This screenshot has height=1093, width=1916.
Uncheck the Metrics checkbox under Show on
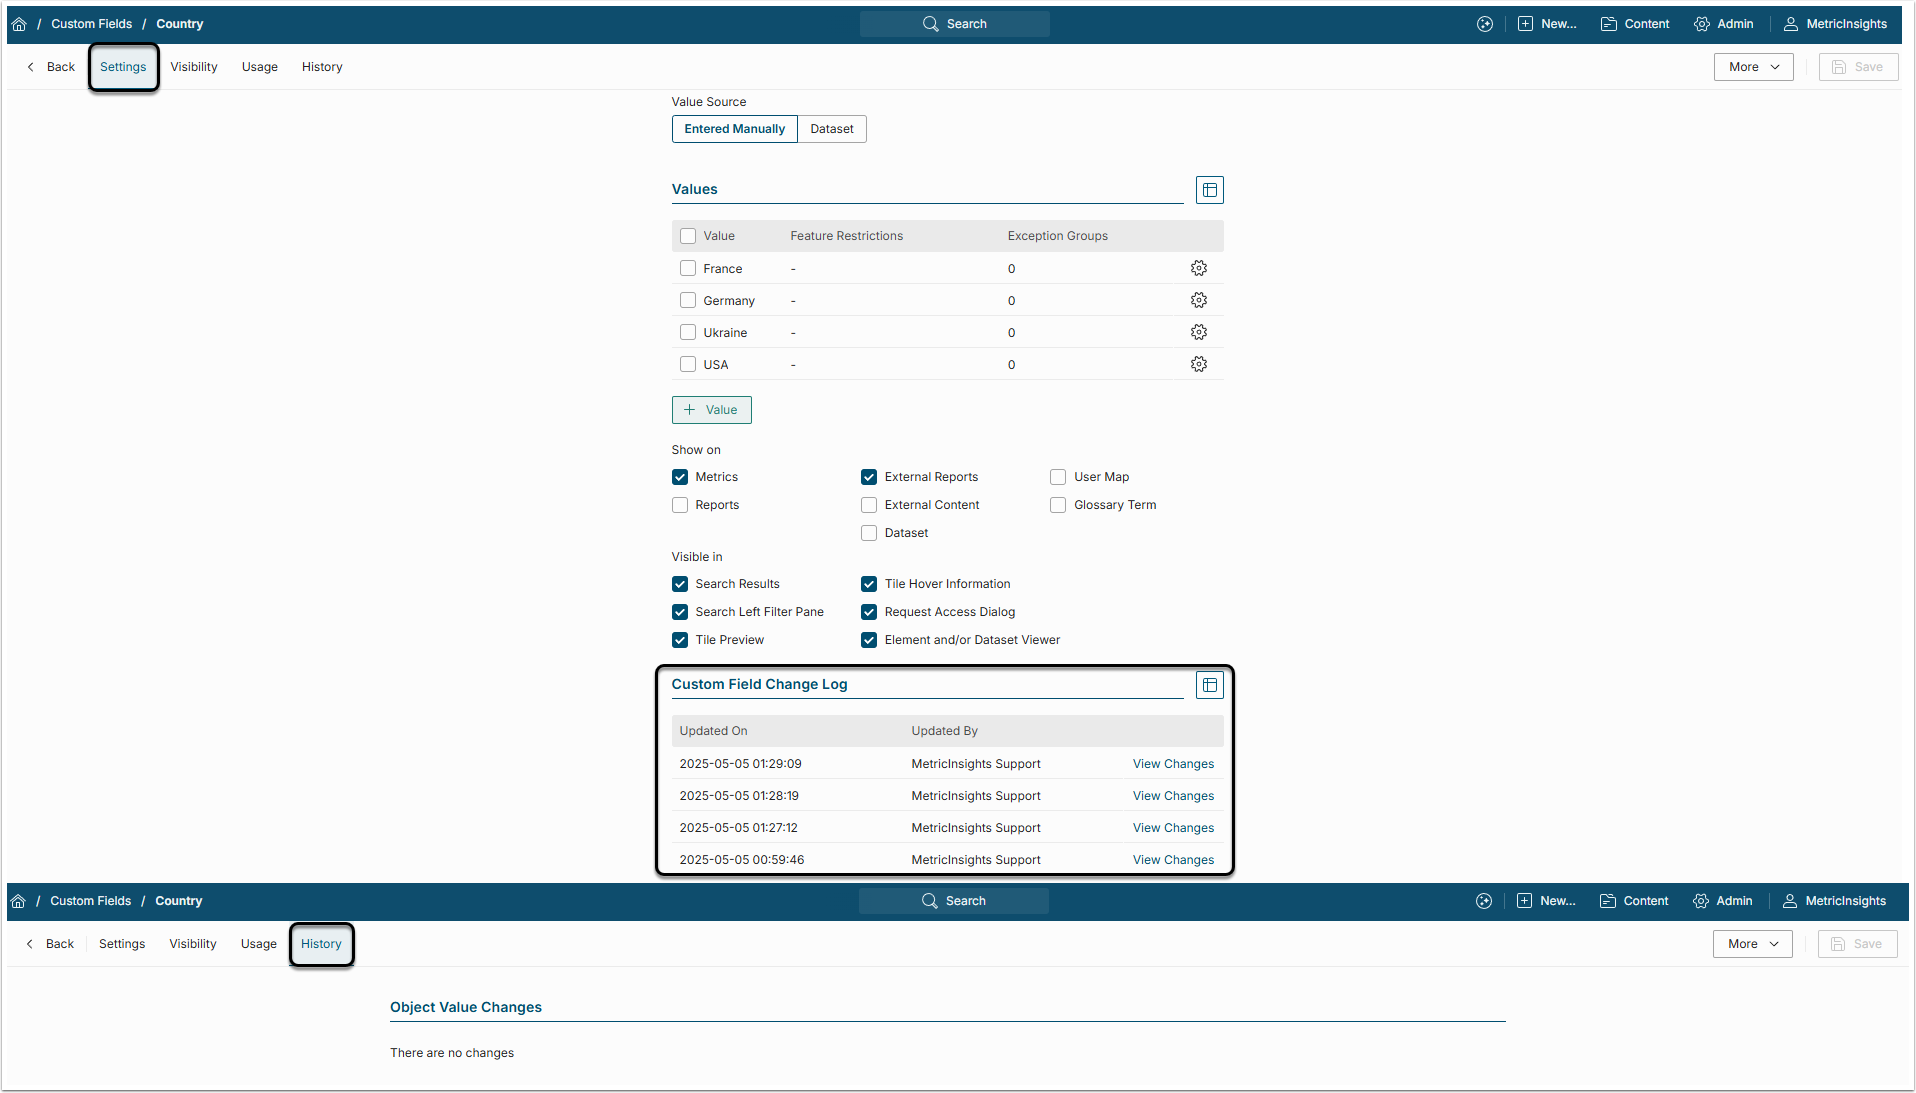click(x=680, y=477)
